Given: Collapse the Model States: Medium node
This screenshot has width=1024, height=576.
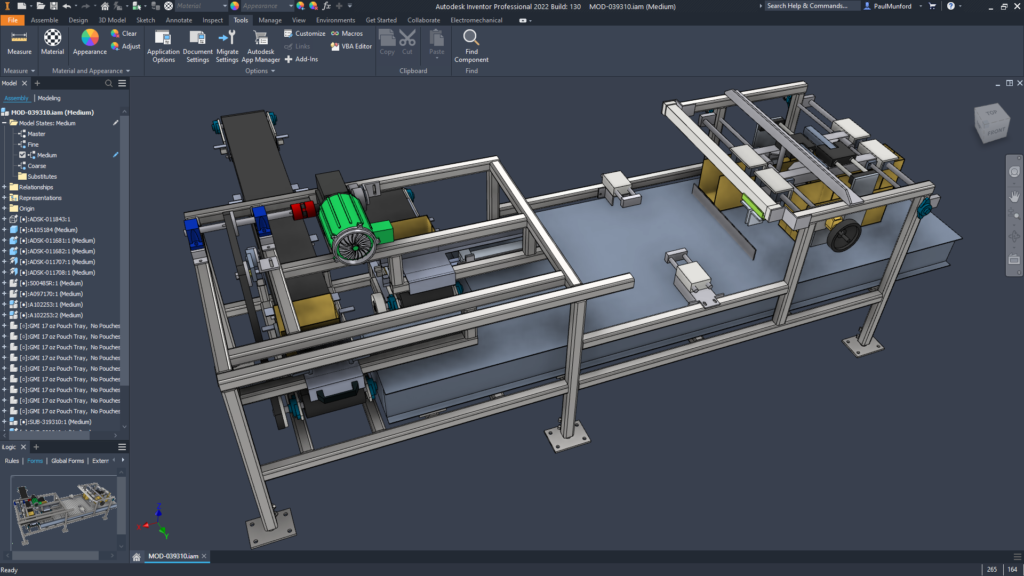Looking at the screenshot, I should pos(5,123).
